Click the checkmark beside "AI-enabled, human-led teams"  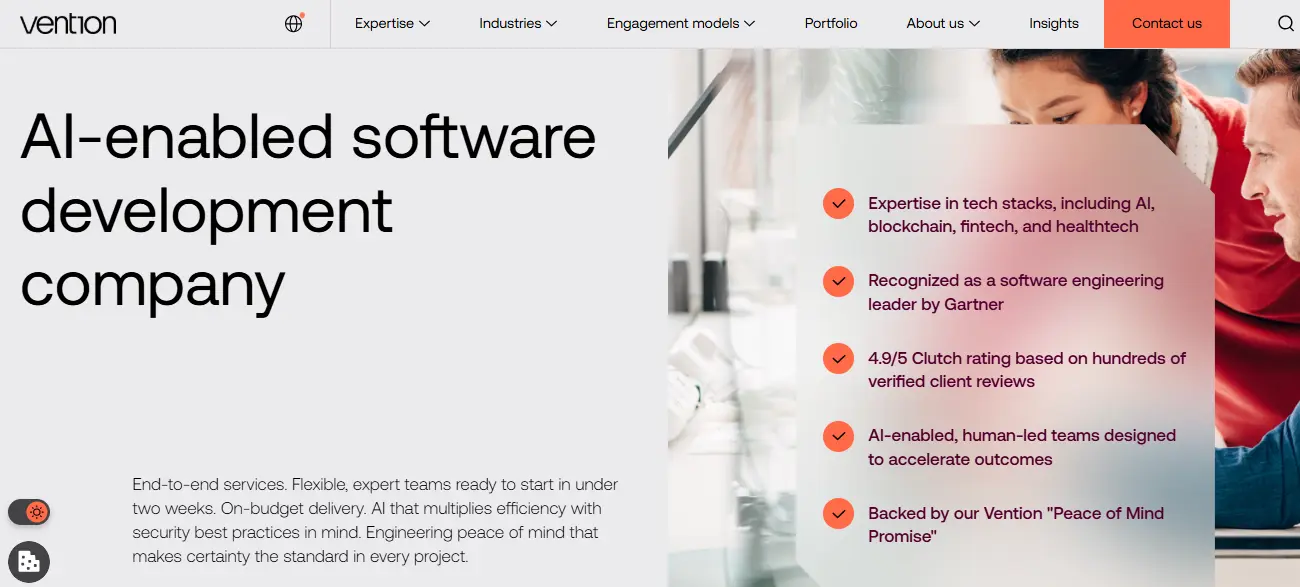[838, 437]
